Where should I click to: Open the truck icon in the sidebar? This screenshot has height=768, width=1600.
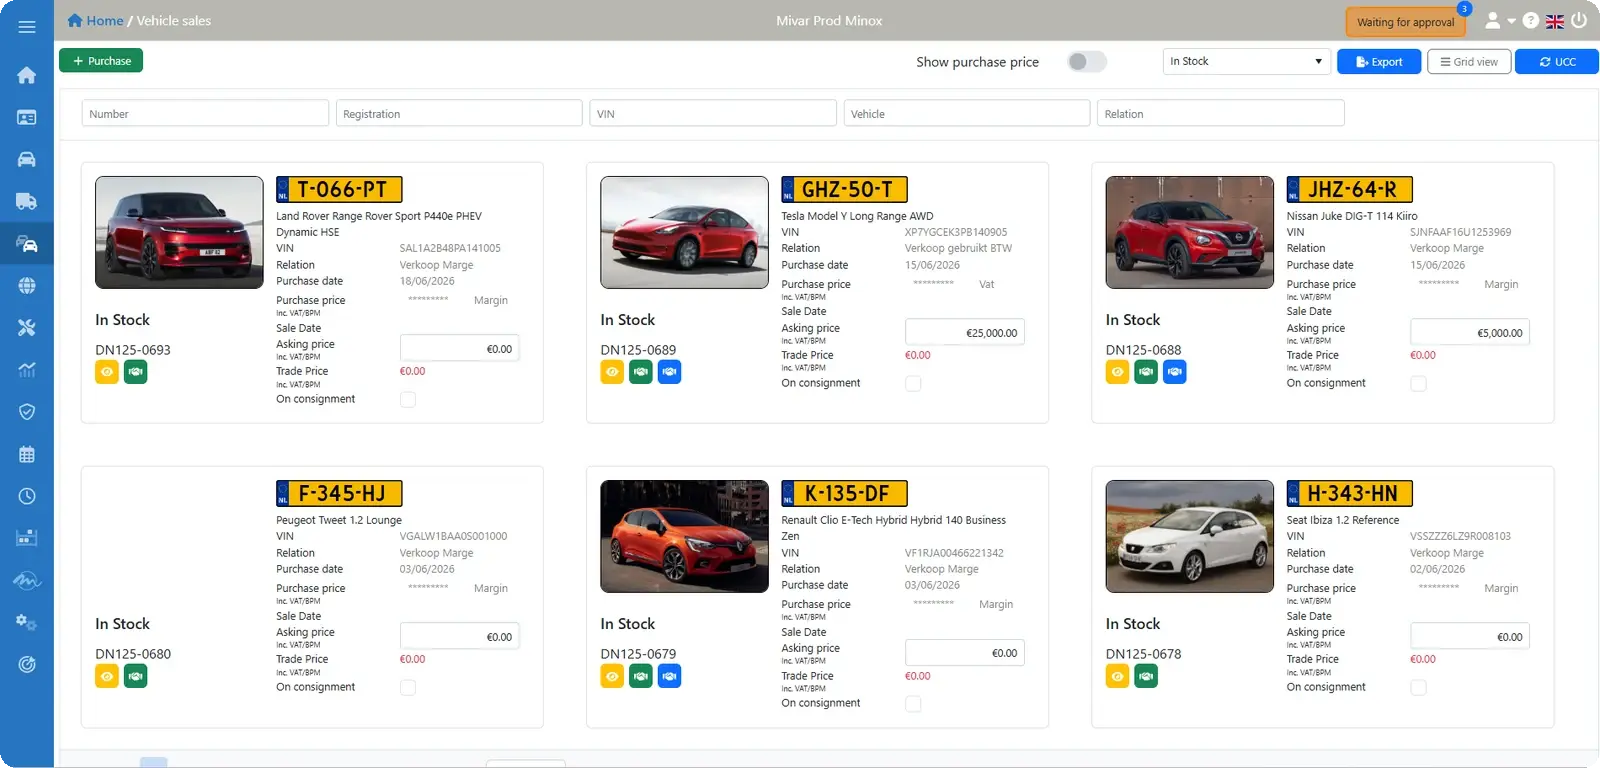point(27,201)
